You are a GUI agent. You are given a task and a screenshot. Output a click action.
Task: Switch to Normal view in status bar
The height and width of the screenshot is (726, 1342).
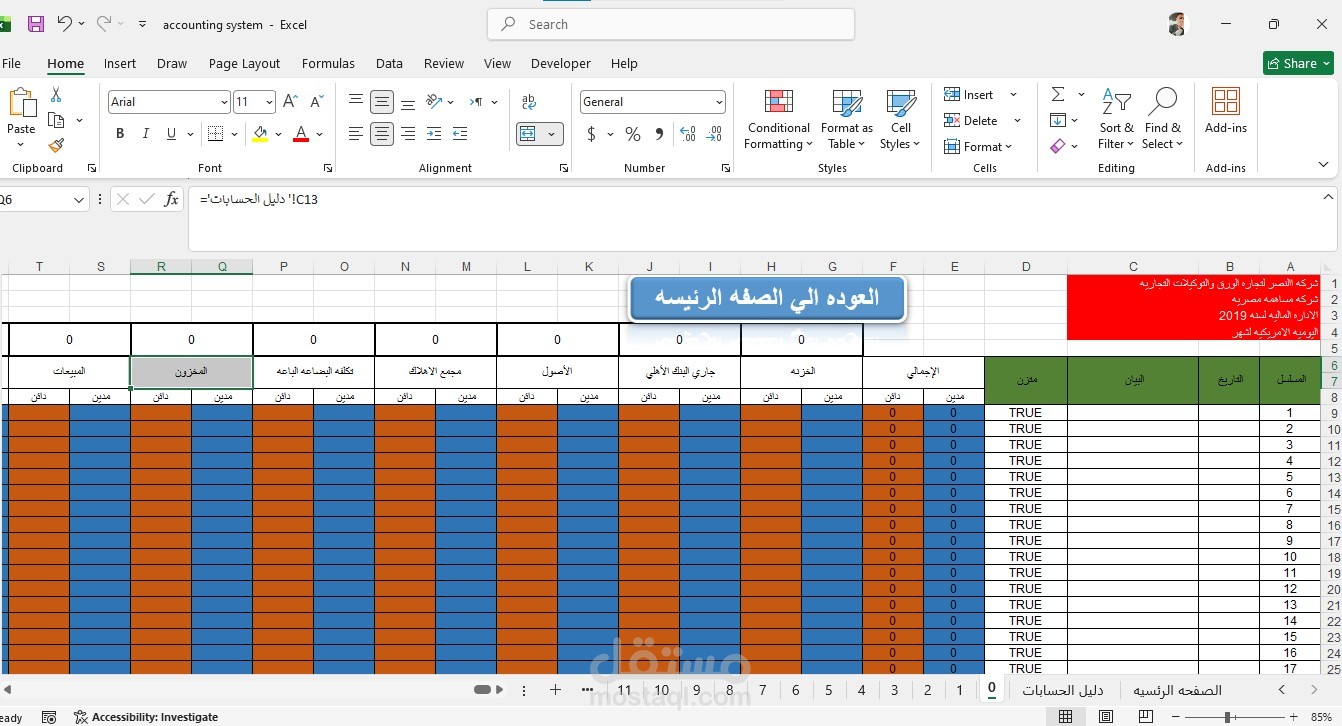pos(1065,717)
